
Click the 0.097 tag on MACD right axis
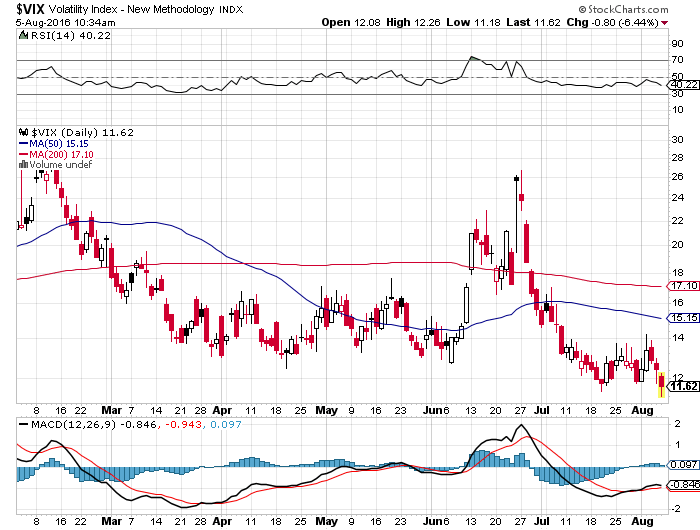coord(683,465)
